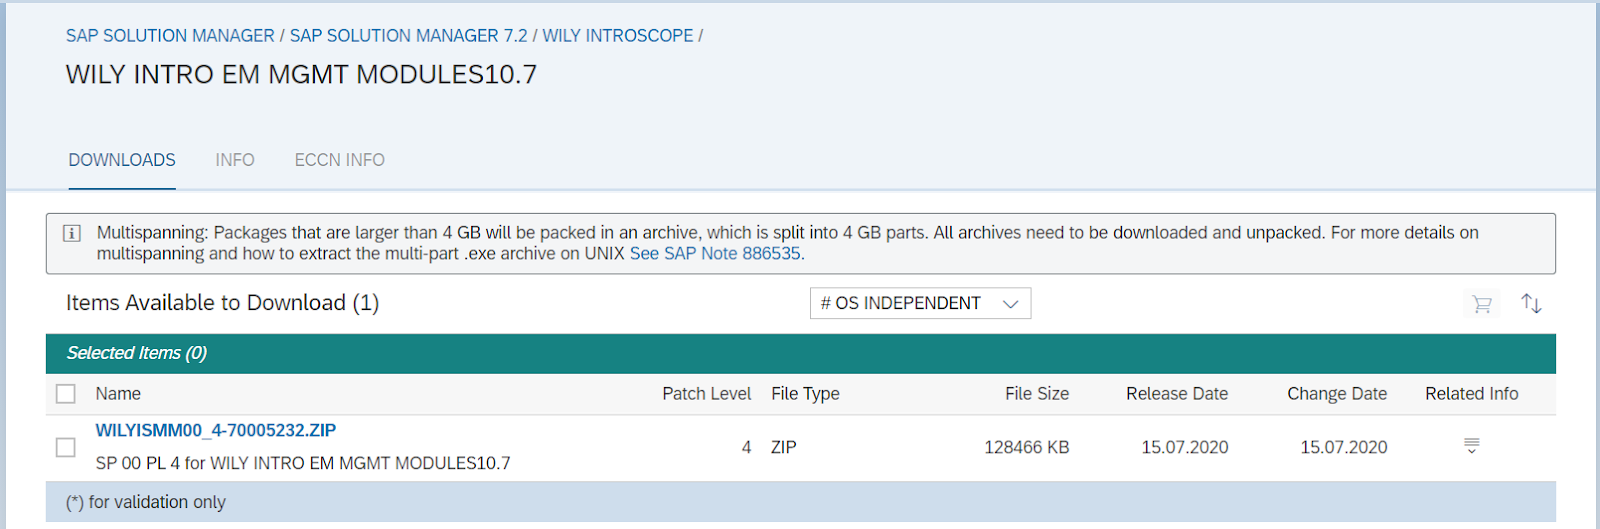Click Selected Items (0) bar
The width and height of the screenshot is (1600, 529).
(x=801, y=353)
